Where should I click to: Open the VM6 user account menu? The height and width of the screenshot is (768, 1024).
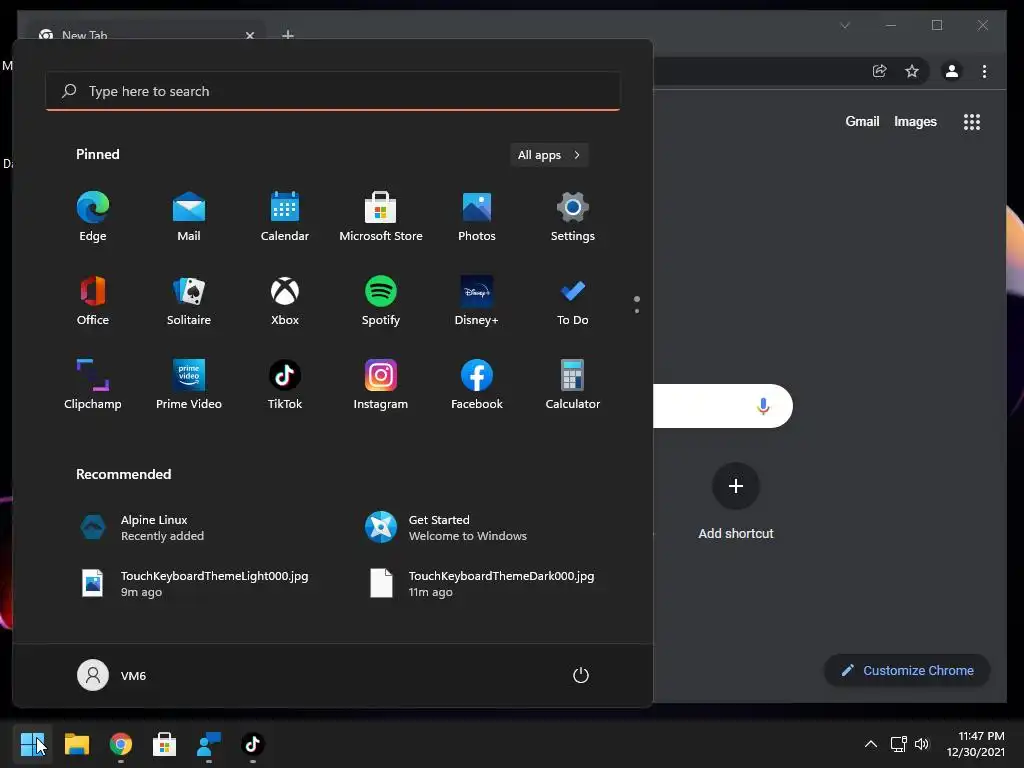click(x=112, y=675)
